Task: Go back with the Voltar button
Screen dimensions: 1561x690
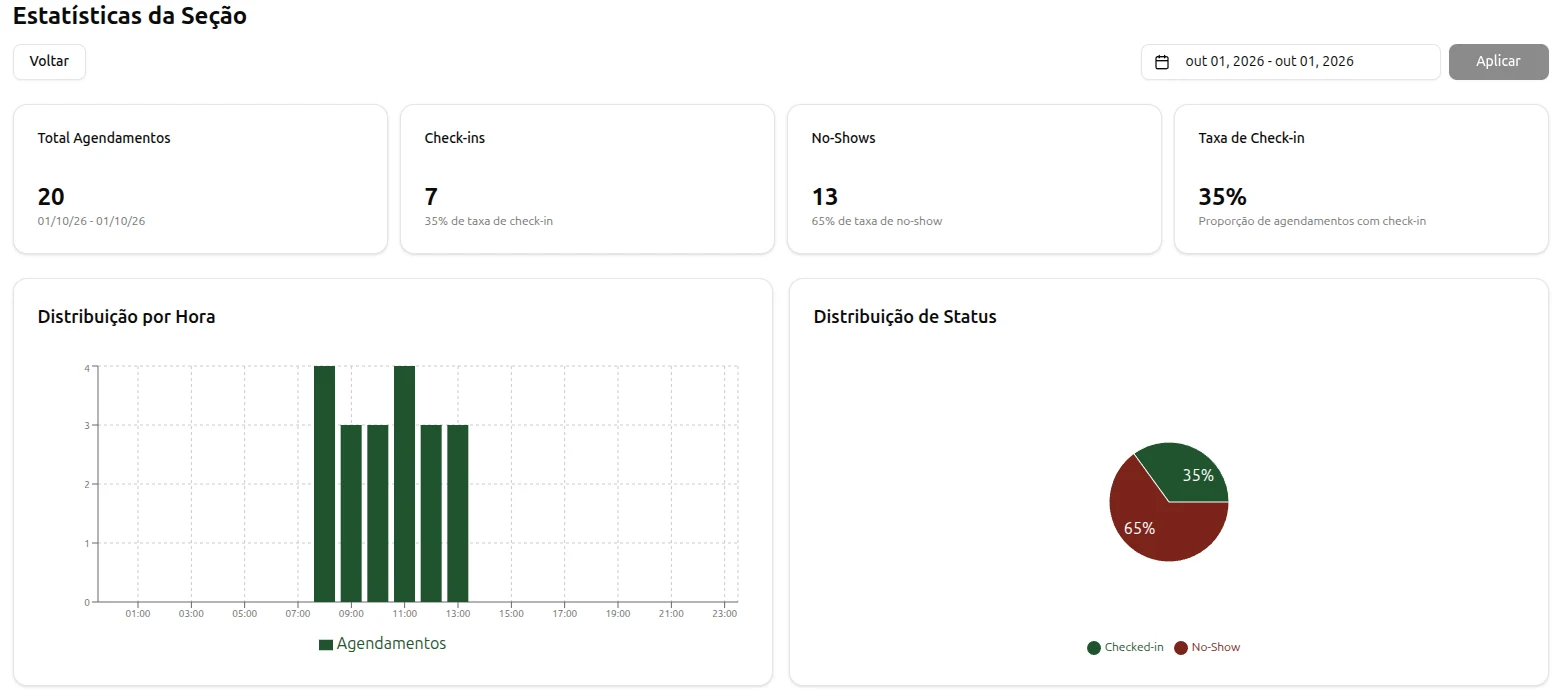Action: point(49,62)
